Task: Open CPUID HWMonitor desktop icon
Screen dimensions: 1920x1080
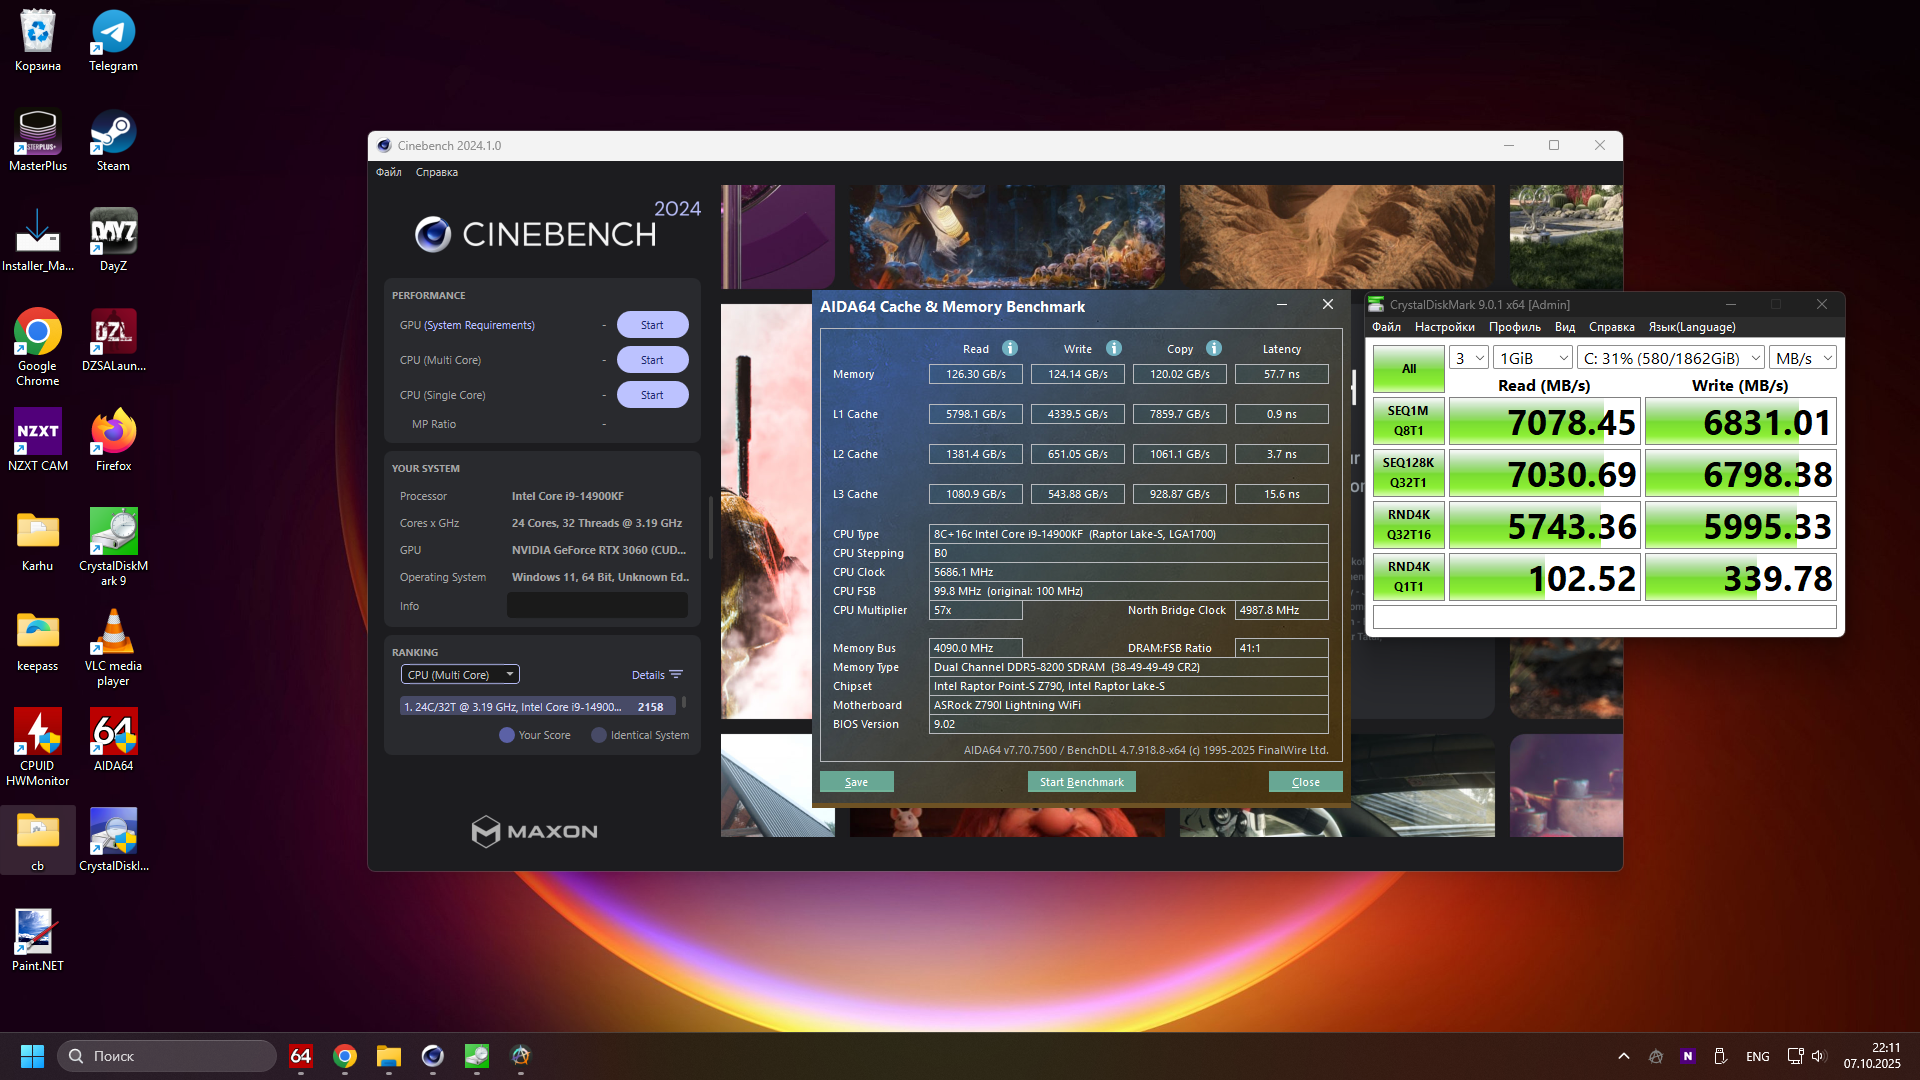Action: pyautogui.click(x=37, y=732)
